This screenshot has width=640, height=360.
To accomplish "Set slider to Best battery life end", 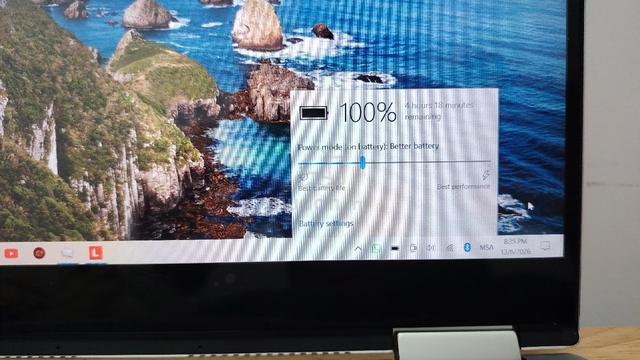I will click(300, 163).
